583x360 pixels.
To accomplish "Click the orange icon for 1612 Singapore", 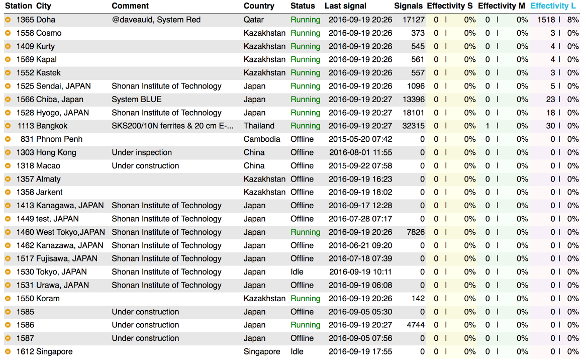I will point(7,352).
